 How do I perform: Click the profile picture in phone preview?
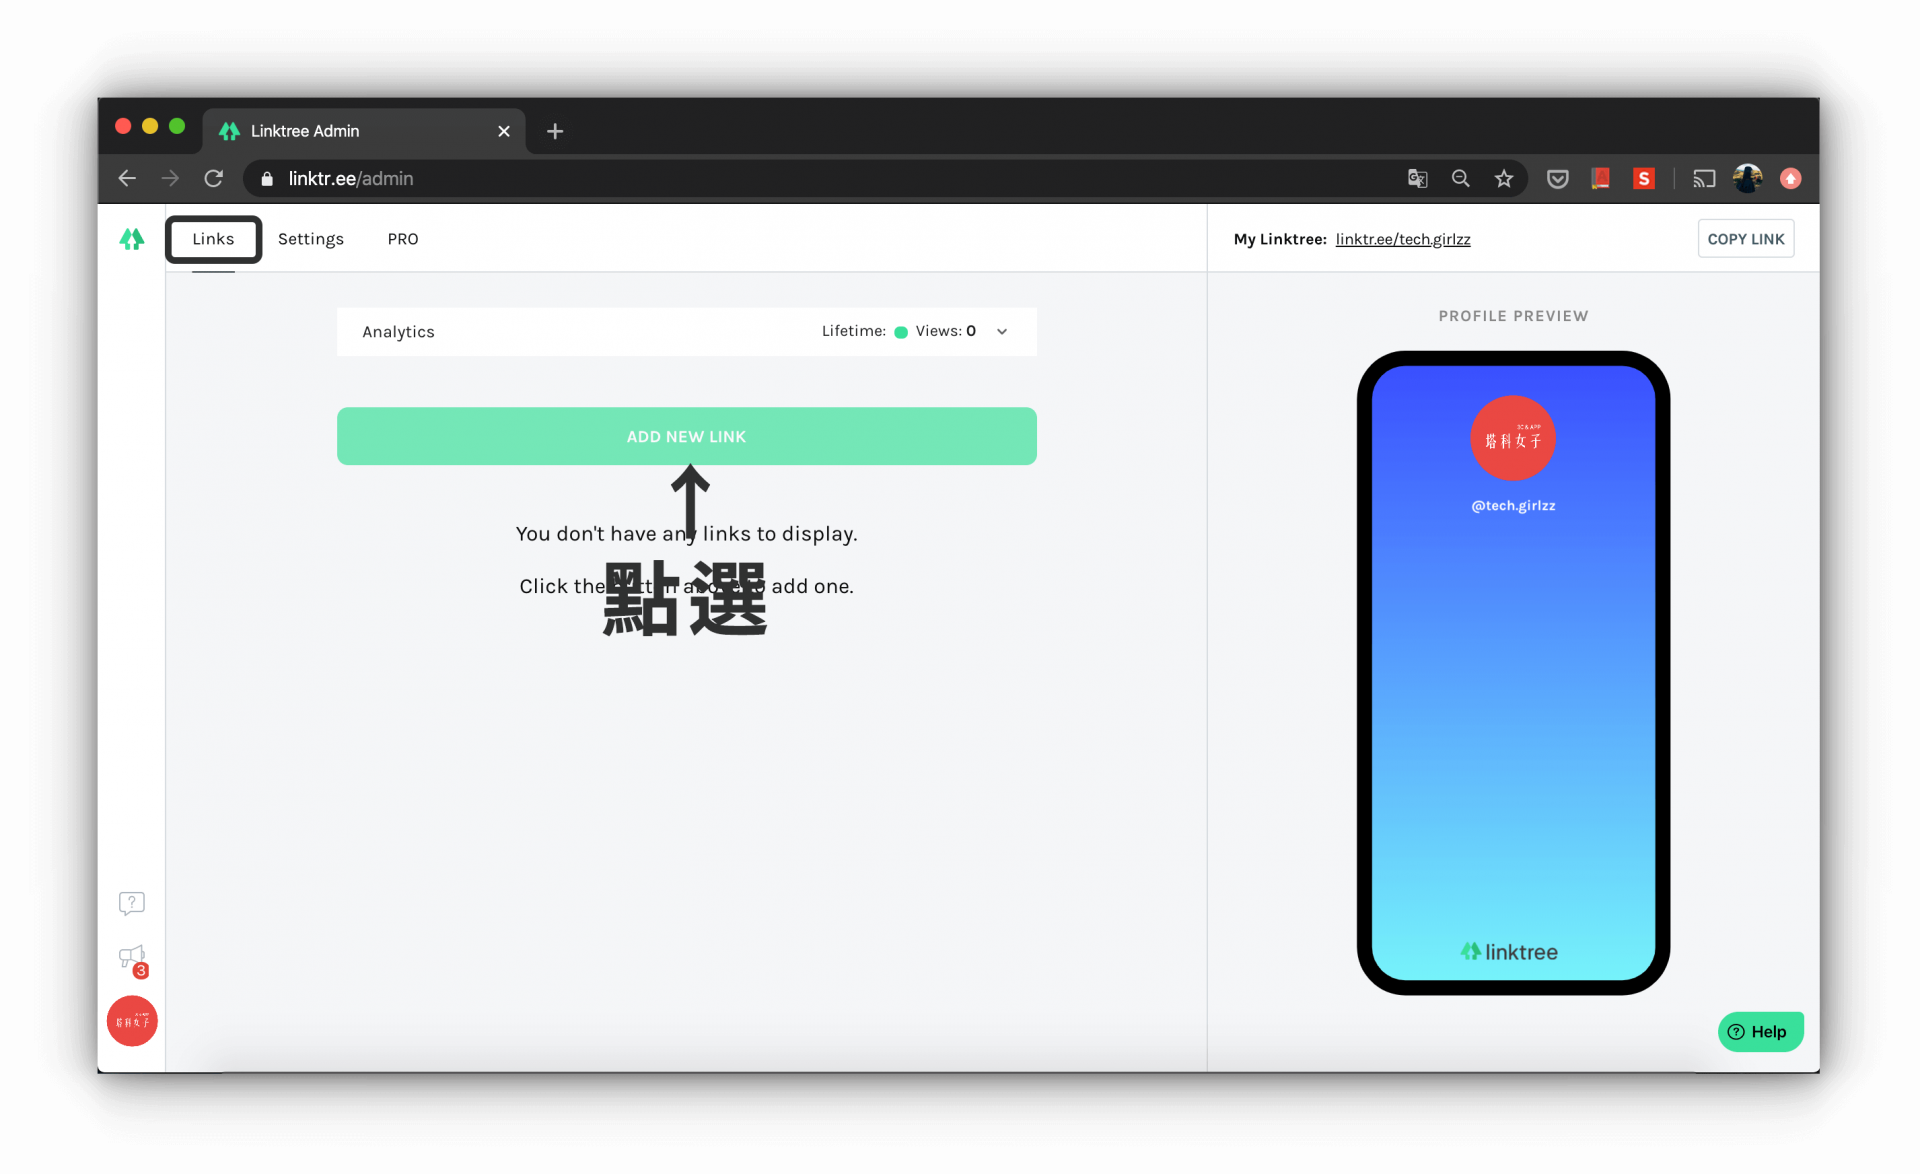[1512, 438]
